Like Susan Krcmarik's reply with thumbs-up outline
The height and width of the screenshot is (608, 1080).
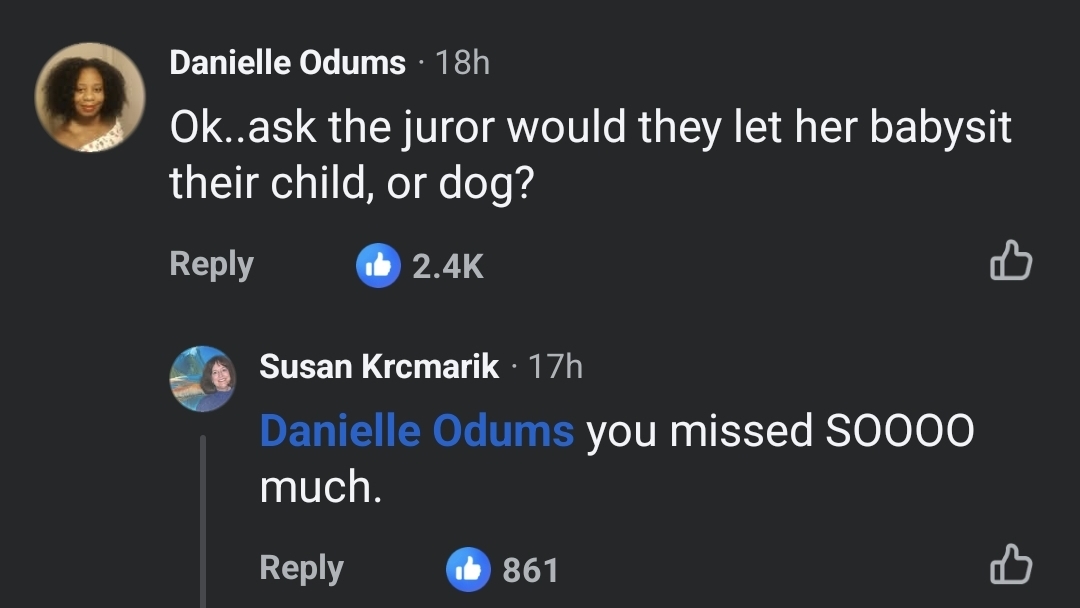[1011, 564]
